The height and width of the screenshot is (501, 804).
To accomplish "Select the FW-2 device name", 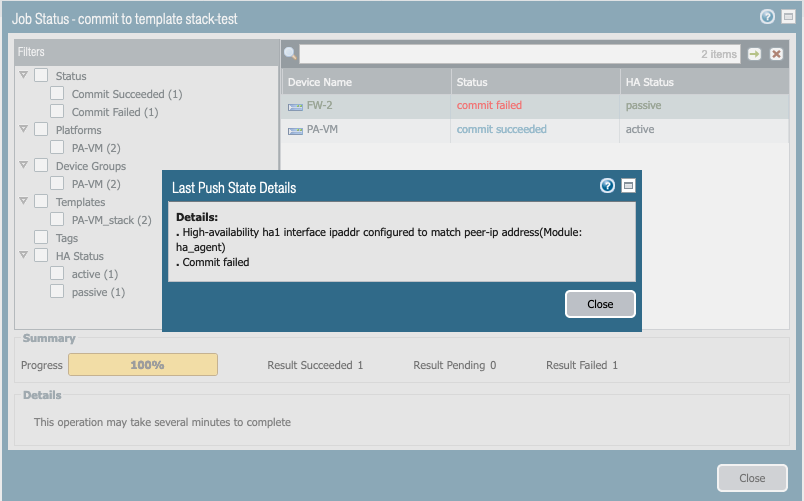I will point(319,105).
